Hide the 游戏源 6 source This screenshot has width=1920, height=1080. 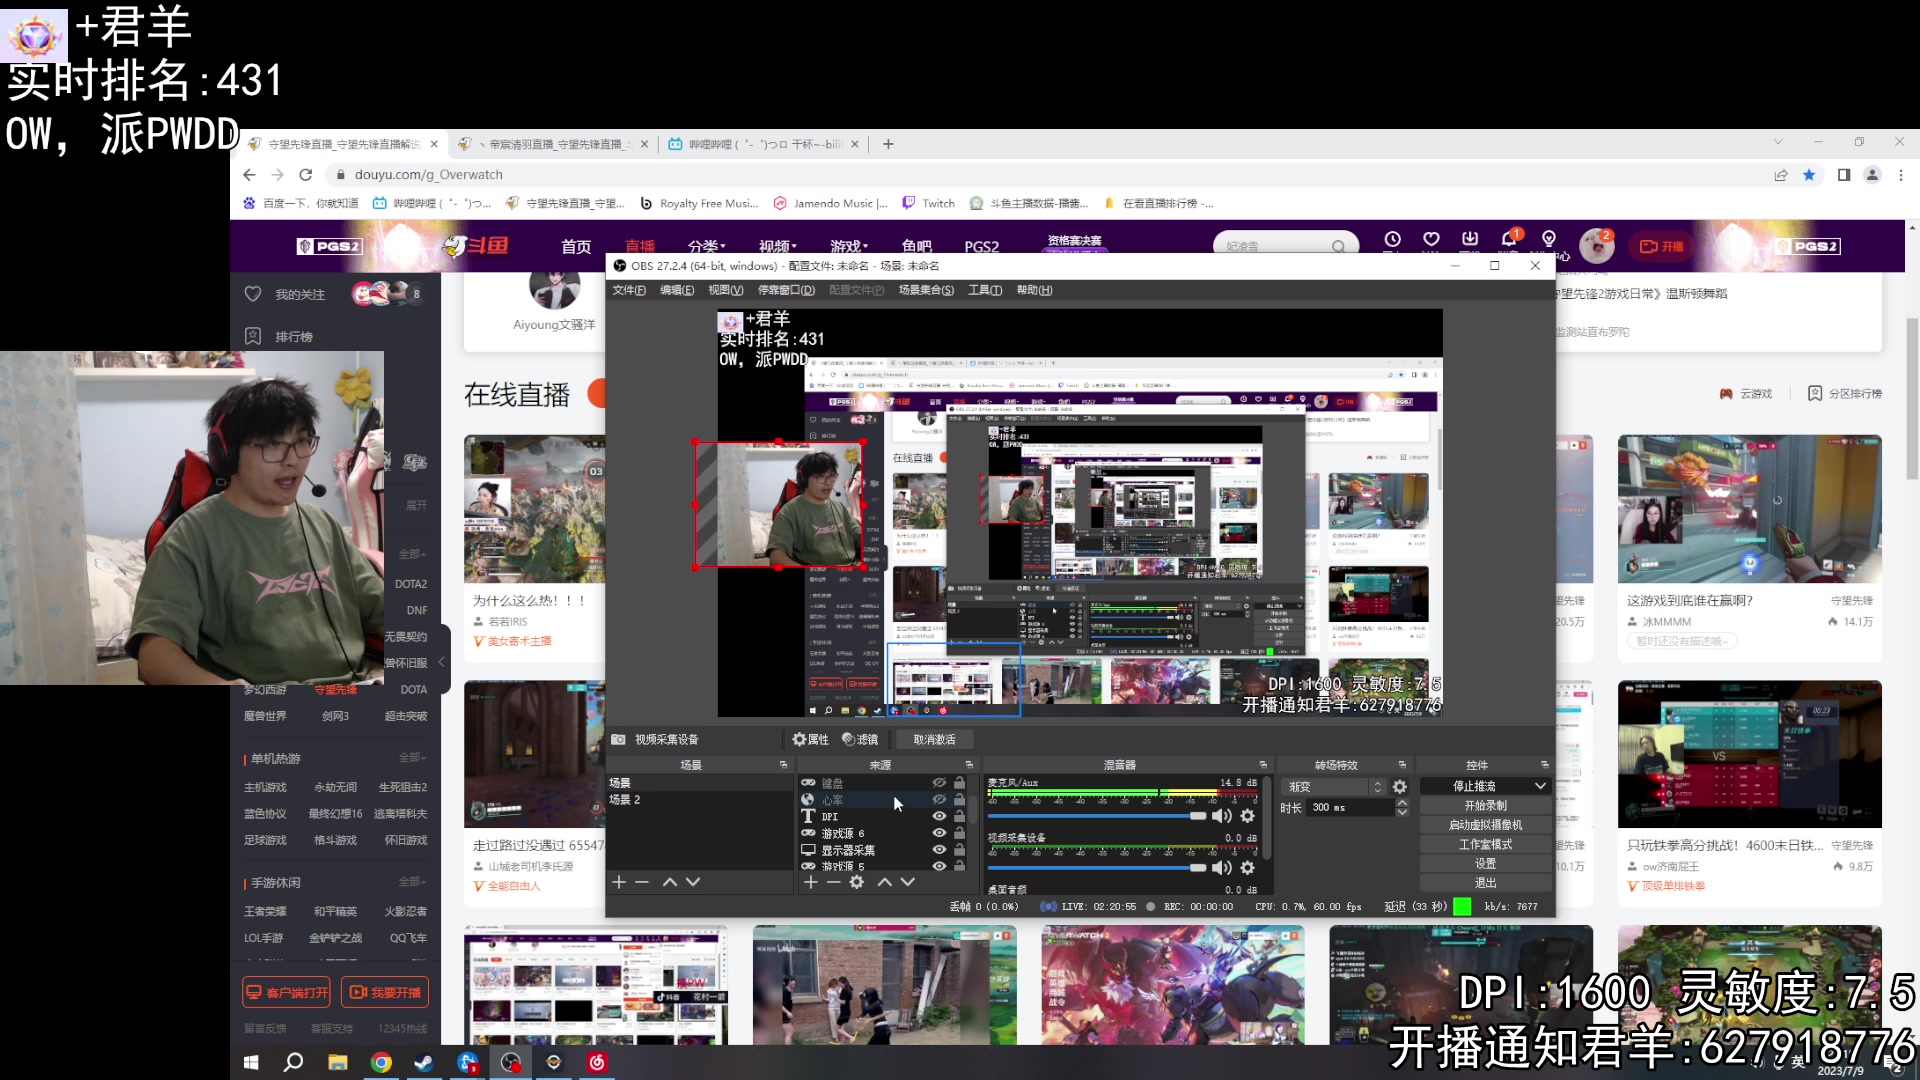939,833
